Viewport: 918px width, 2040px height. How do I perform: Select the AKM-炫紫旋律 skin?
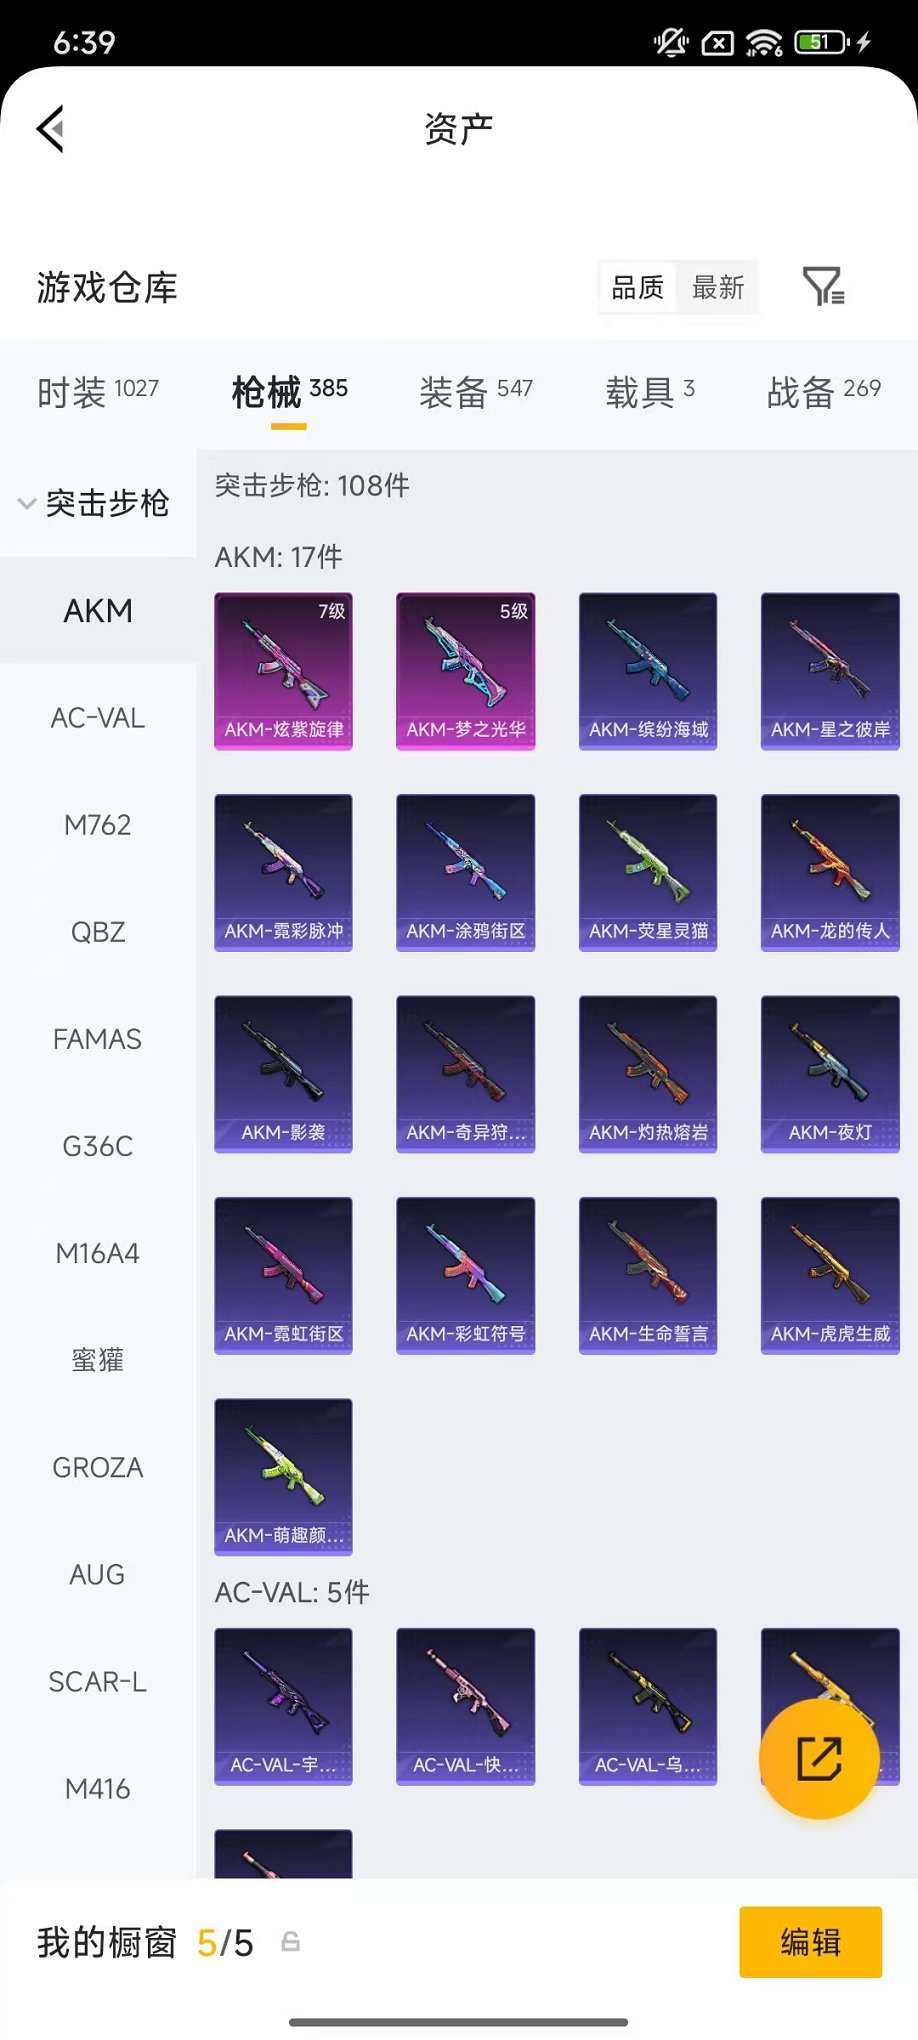283,671
